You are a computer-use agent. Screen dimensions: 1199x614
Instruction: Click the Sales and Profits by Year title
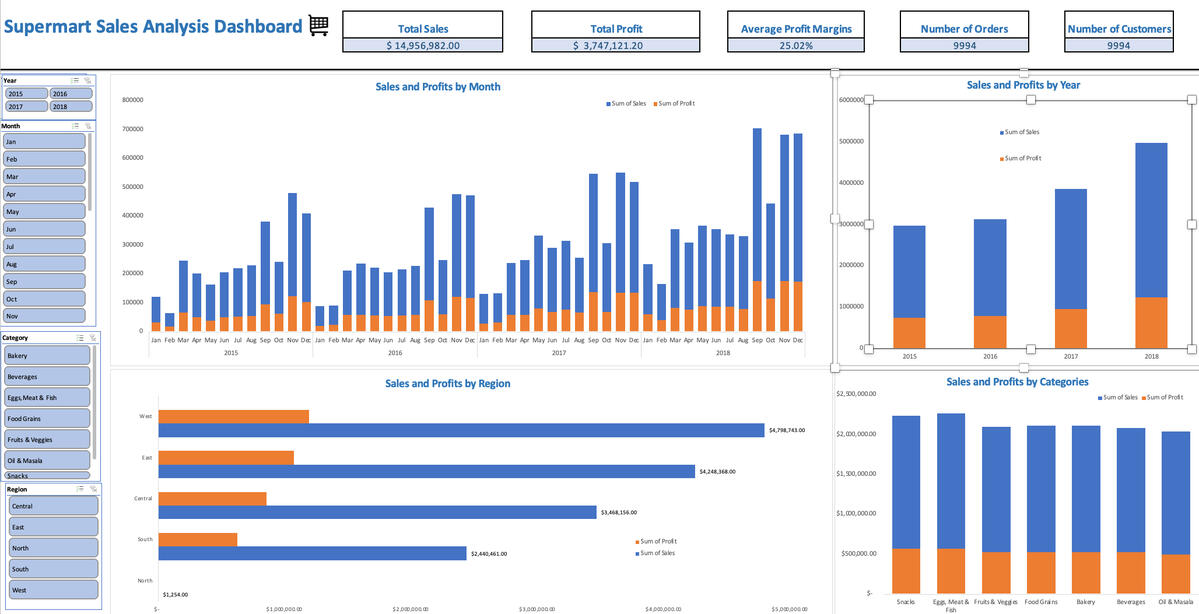[x=1023, y=85]
